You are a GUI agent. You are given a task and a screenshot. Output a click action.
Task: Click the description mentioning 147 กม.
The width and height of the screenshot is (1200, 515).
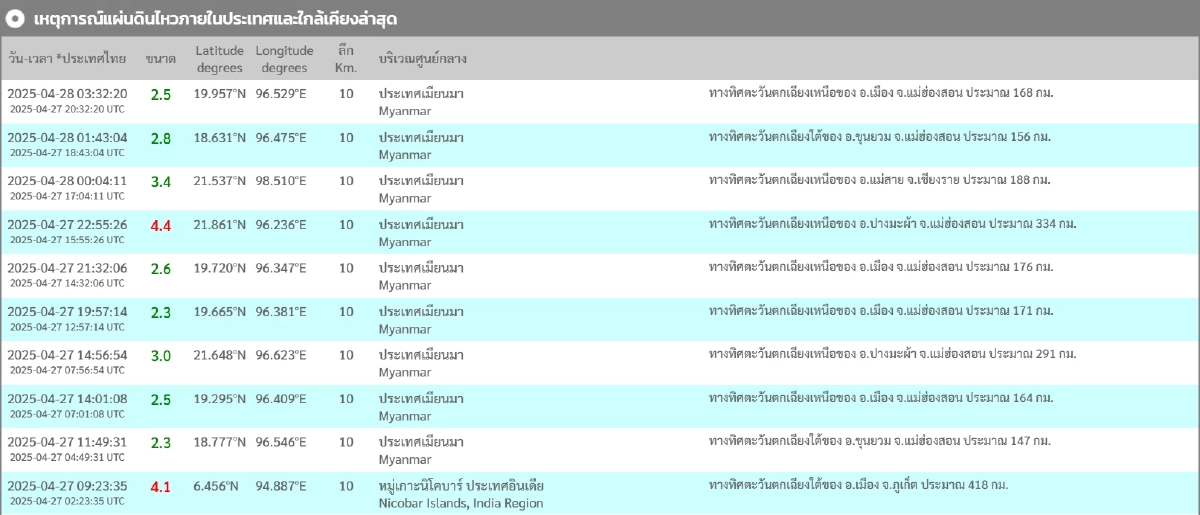pos(879,442)
